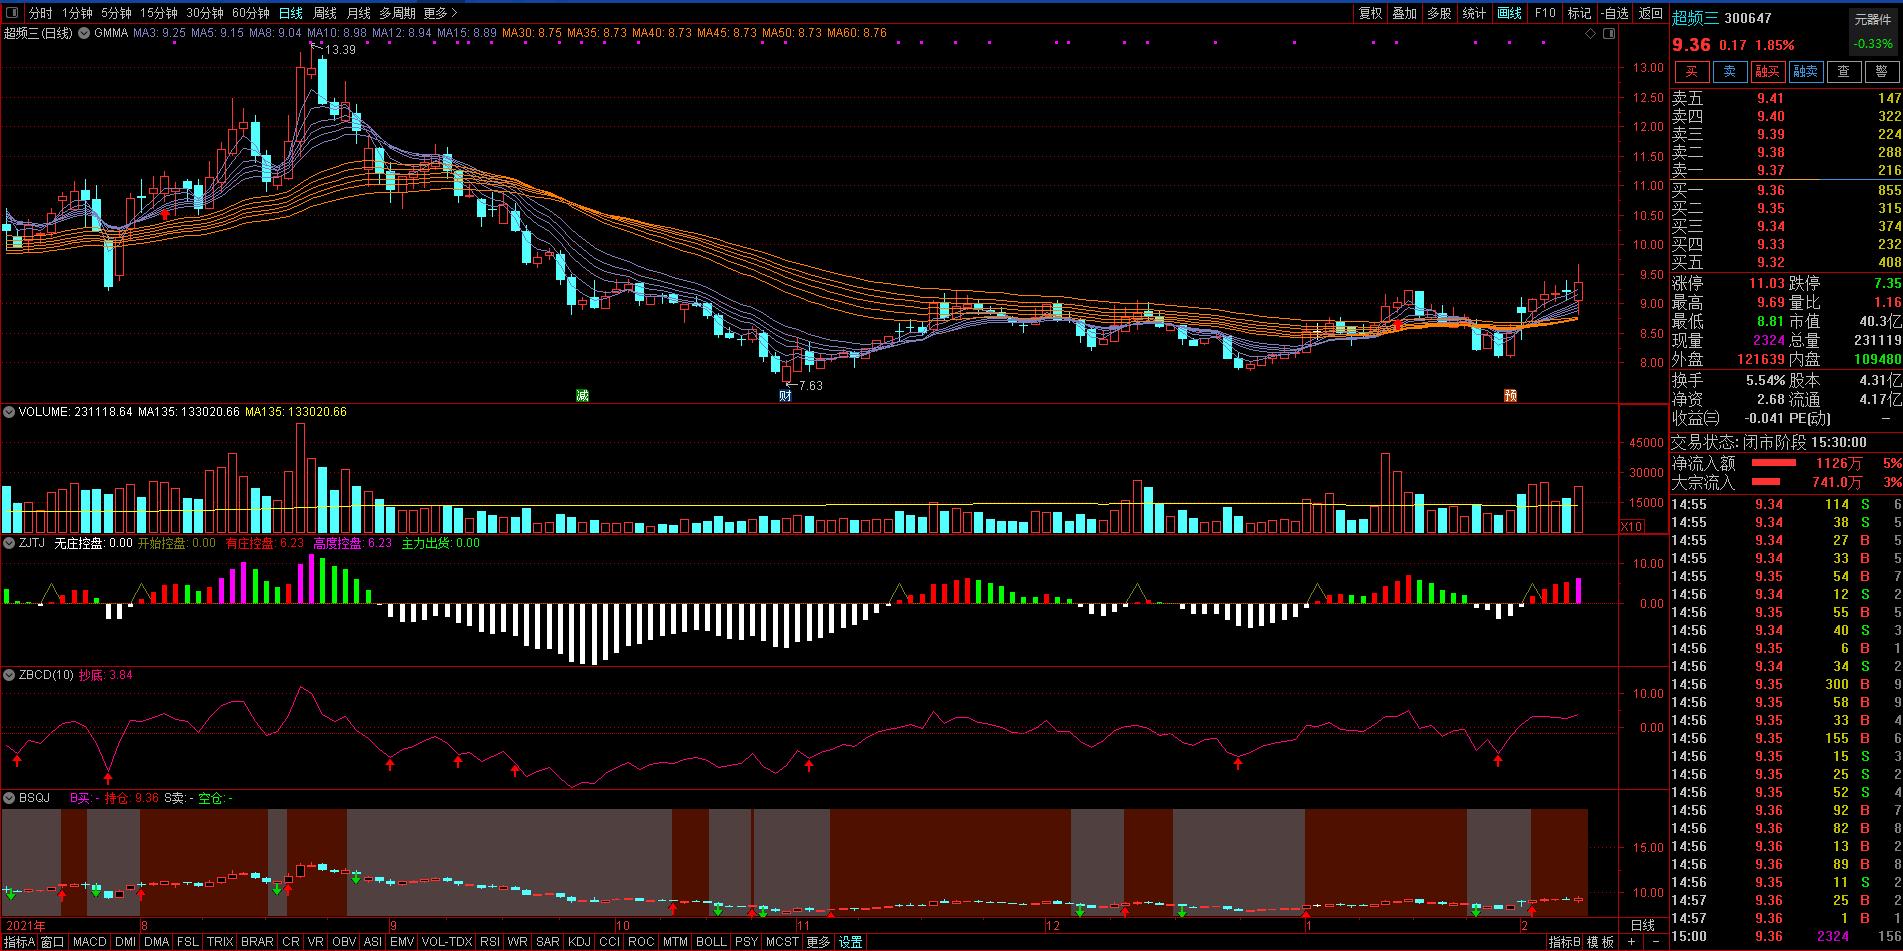1903x951 pixels.
Task: Click the blue 卖 sell button
Action: pos(1729,71)
